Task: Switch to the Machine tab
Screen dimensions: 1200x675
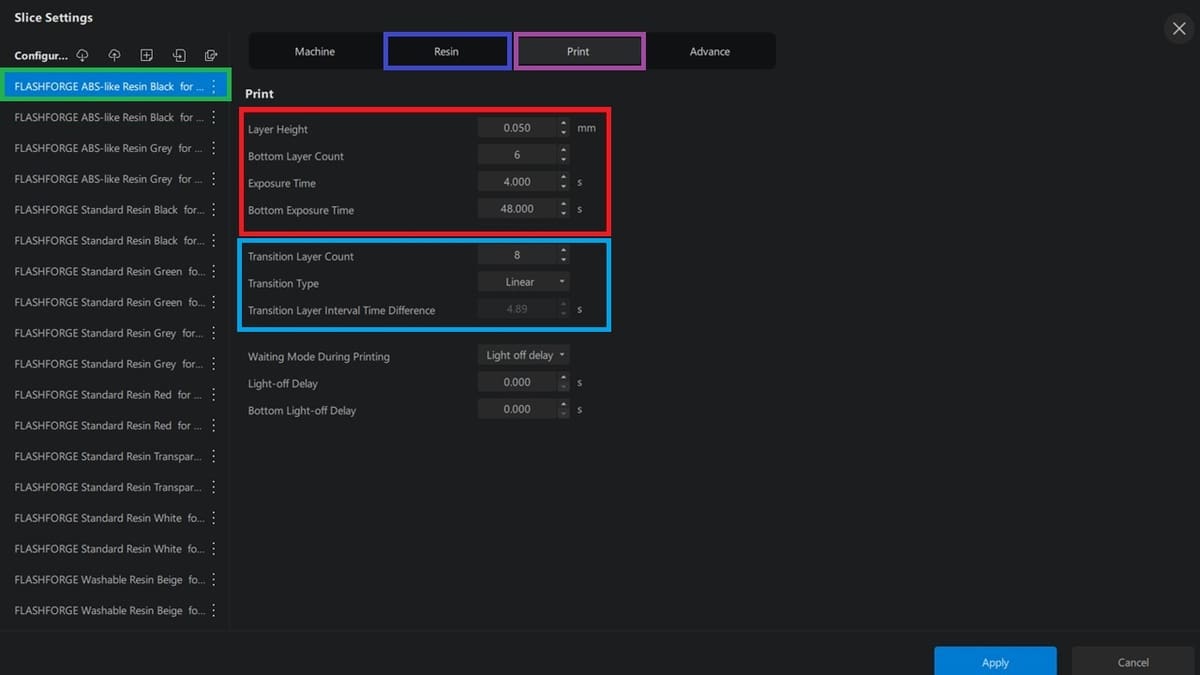Action: pos(315,51)
